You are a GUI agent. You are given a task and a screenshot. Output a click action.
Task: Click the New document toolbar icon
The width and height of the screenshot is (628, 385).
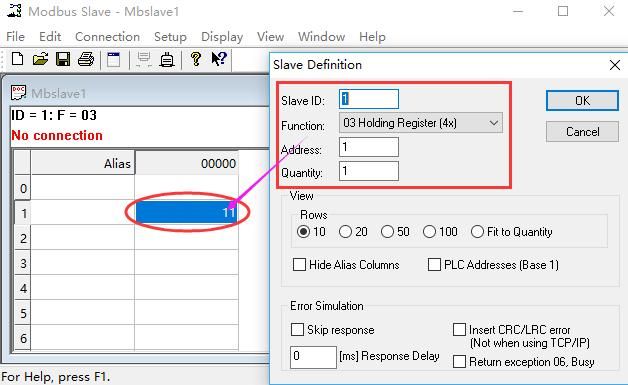click(x=17, y=59)
